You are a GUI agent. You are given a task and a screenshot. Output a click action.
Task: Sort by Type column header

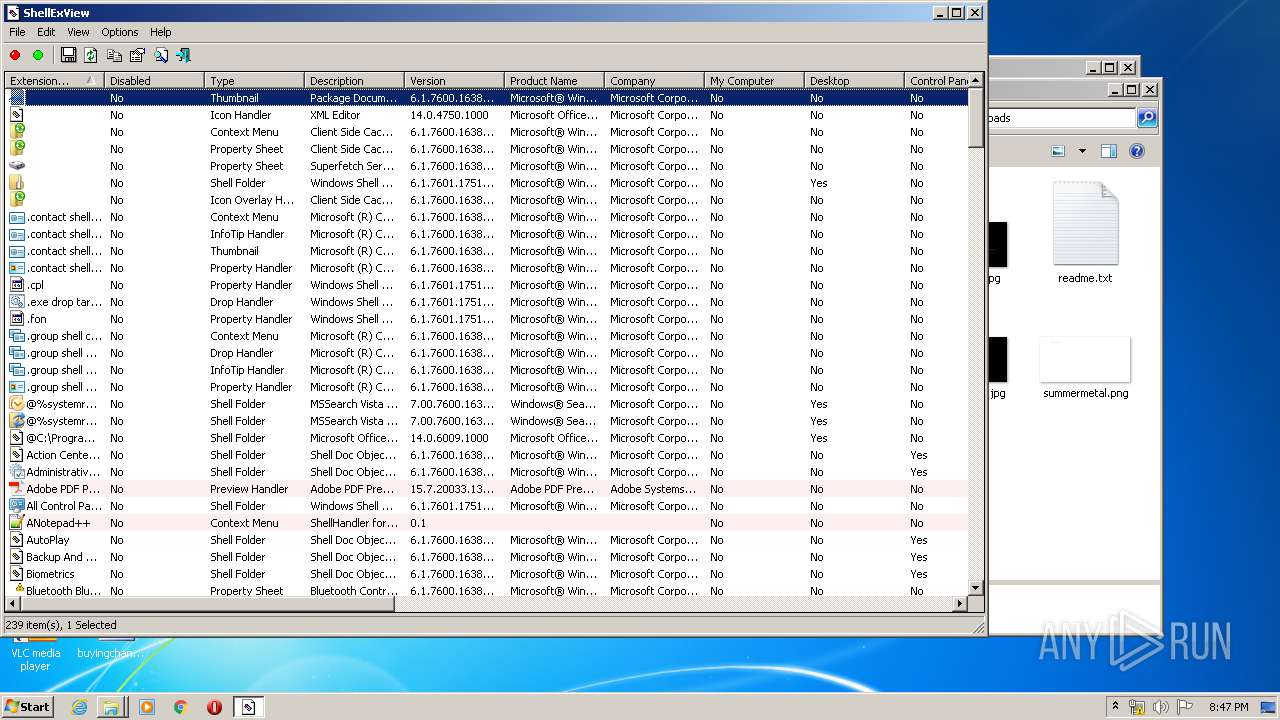click(255, 81)
